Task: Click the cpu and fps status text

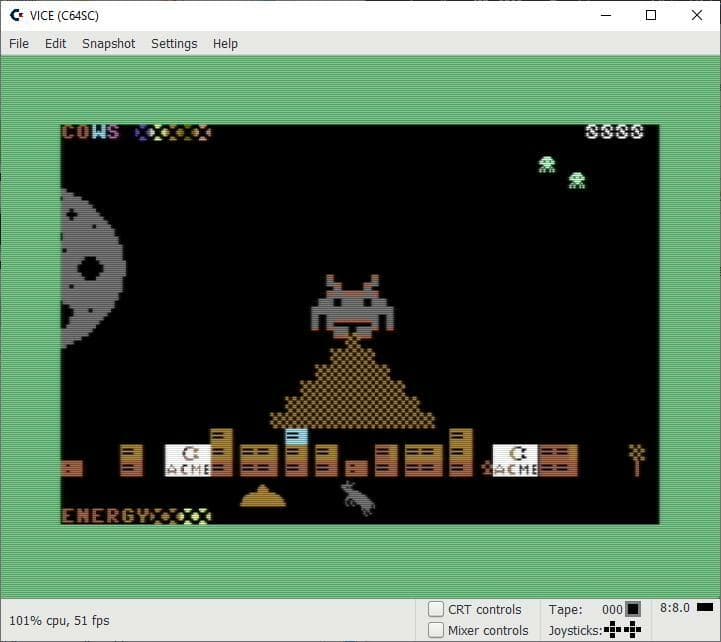Action: (x=59, y=620)
